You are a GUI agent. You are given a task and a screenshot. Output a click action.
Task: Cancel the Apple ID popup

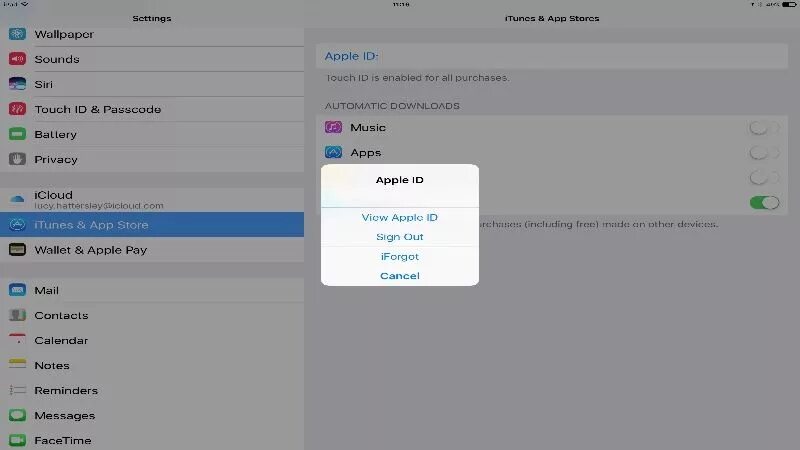pos(399,276)
